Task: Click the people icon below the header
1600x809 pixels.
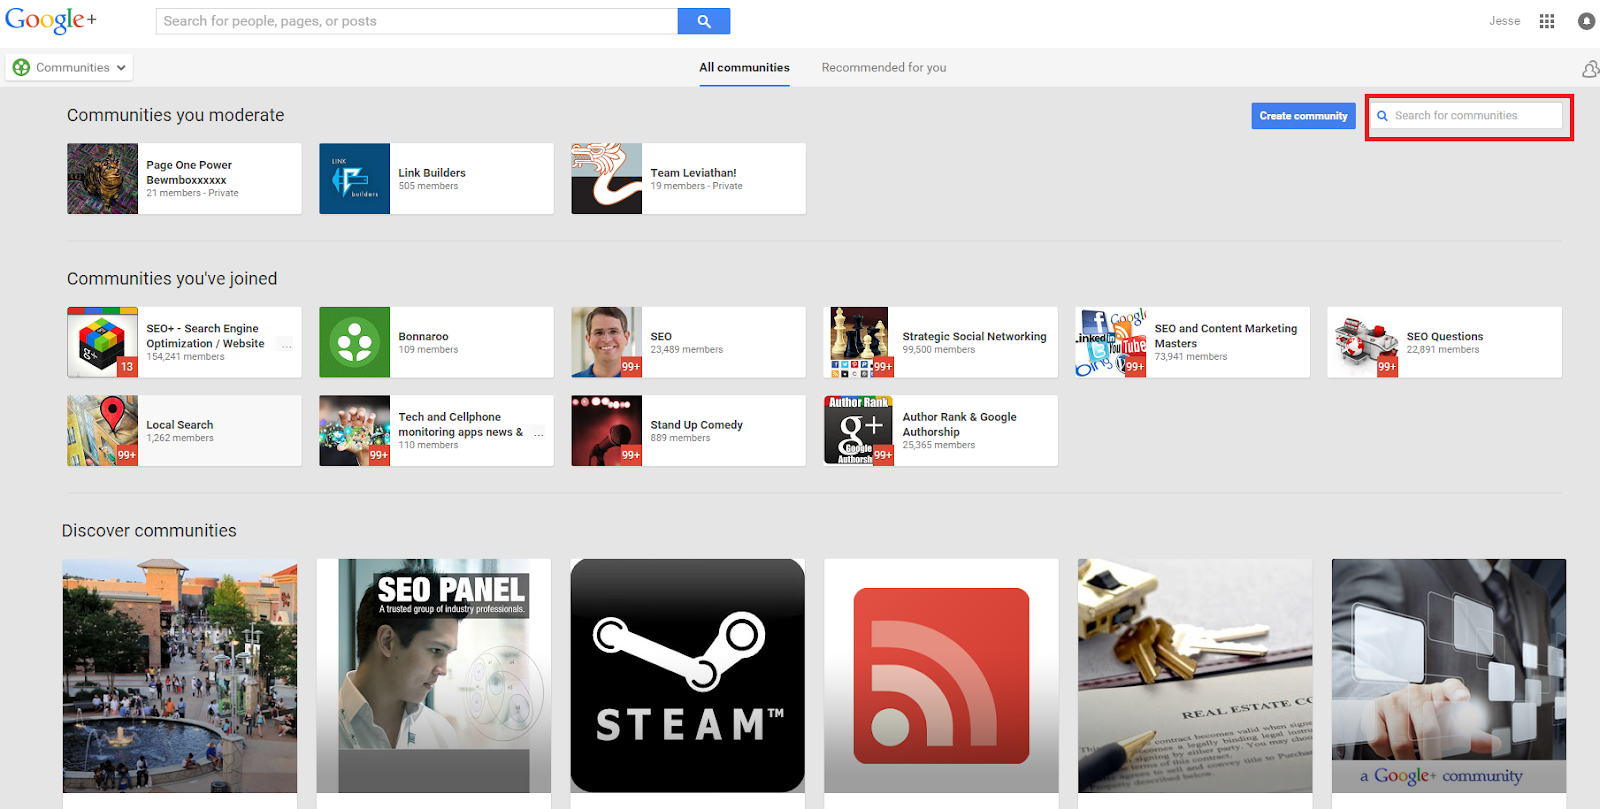Action: coord(1590,69)
